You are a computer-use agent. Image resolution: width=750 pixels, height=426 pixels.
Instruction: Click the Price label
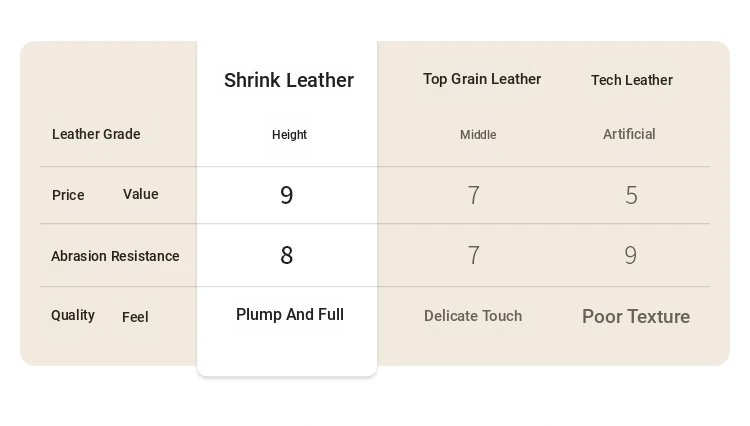click(x=68, y=195)
